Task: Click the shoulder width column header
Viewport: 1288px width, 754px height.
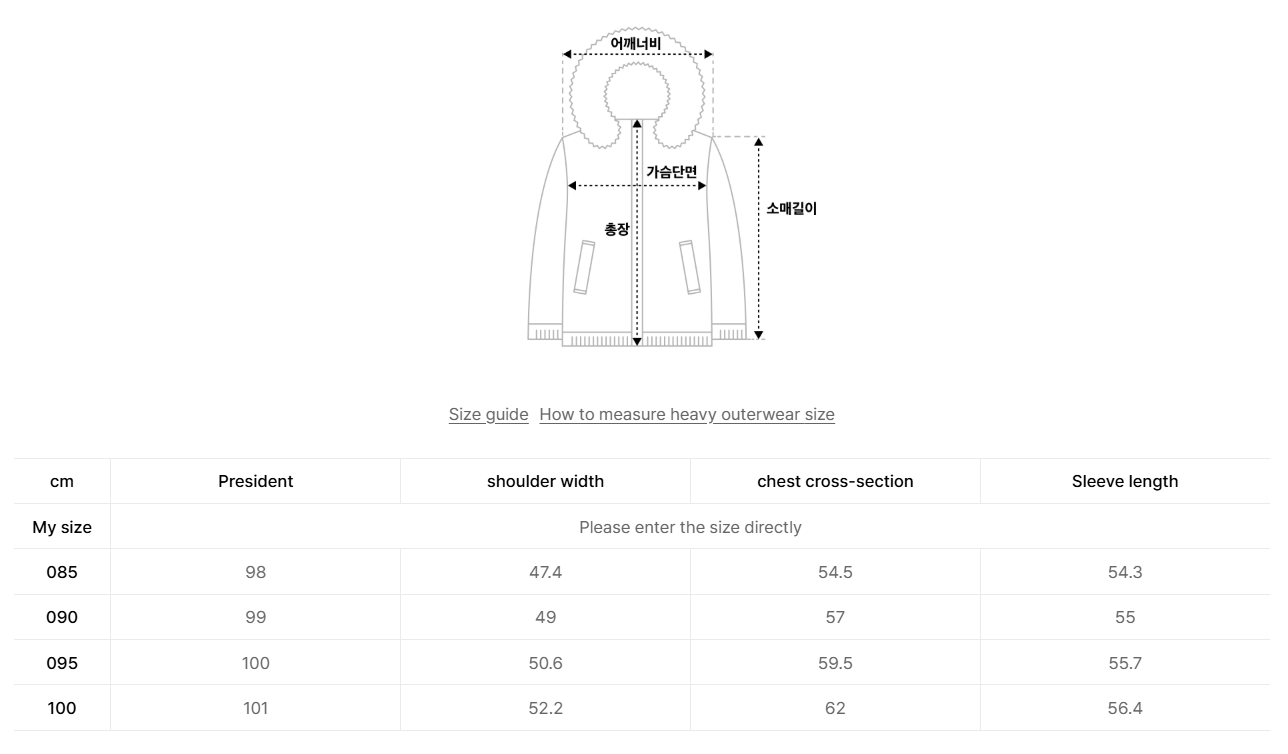Action: pos(545,481)
